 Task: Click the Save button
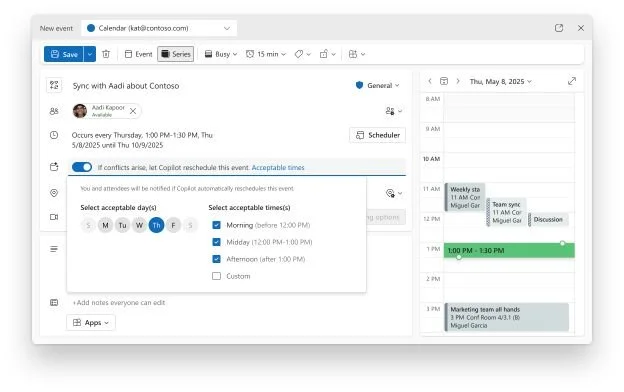[x=64, y=54]
